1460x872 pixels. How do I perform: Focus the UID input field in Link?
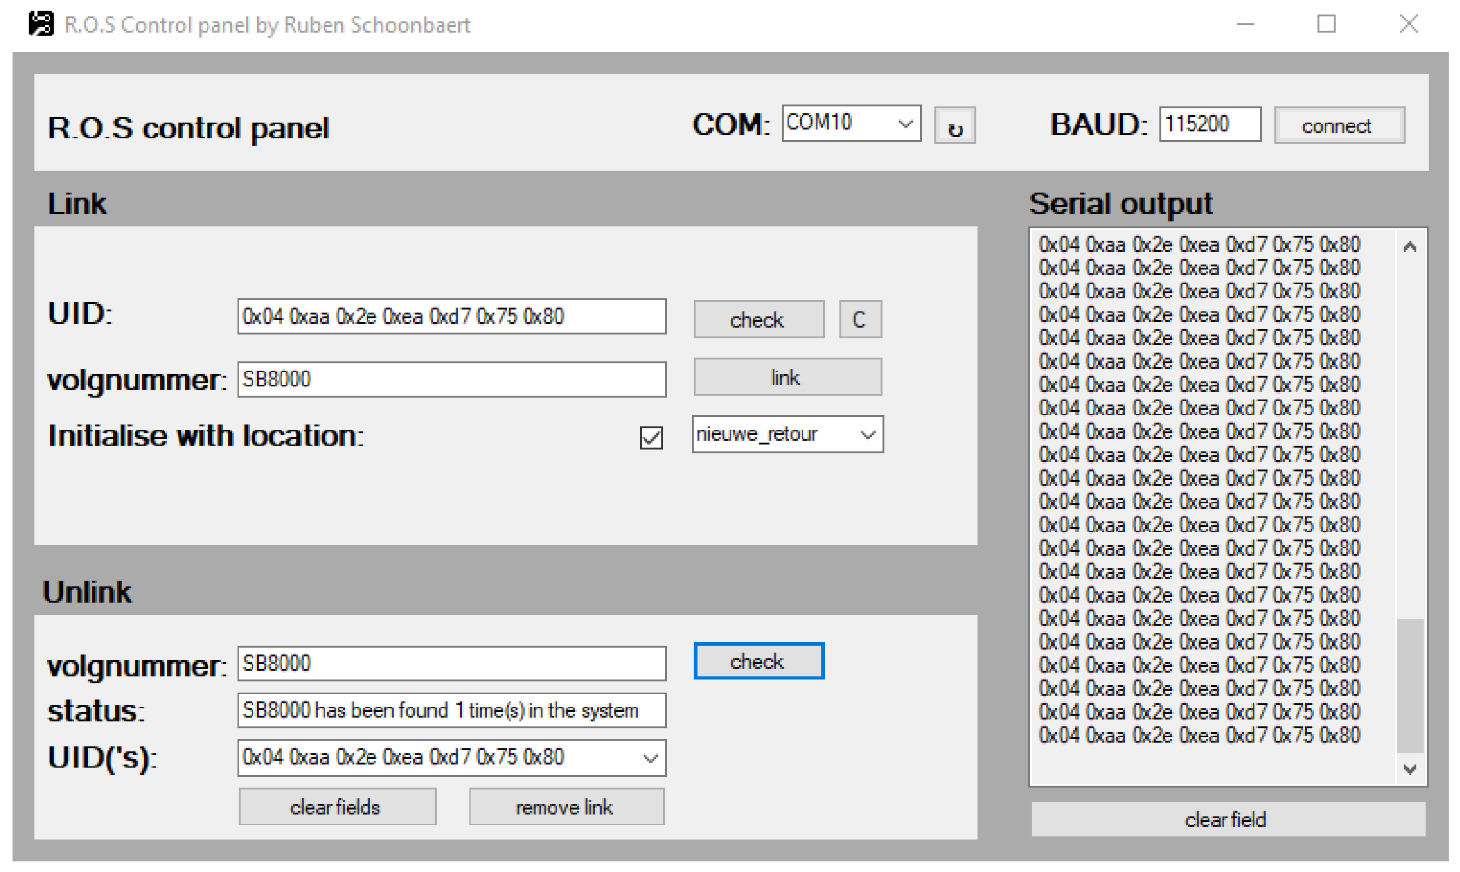451,317
